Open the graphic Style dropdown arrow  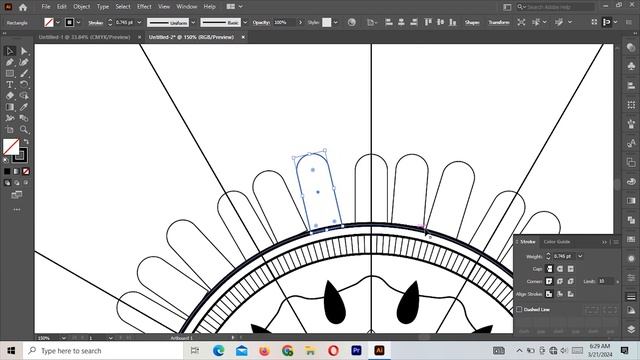pyautogui.click(x=336, y=22)
